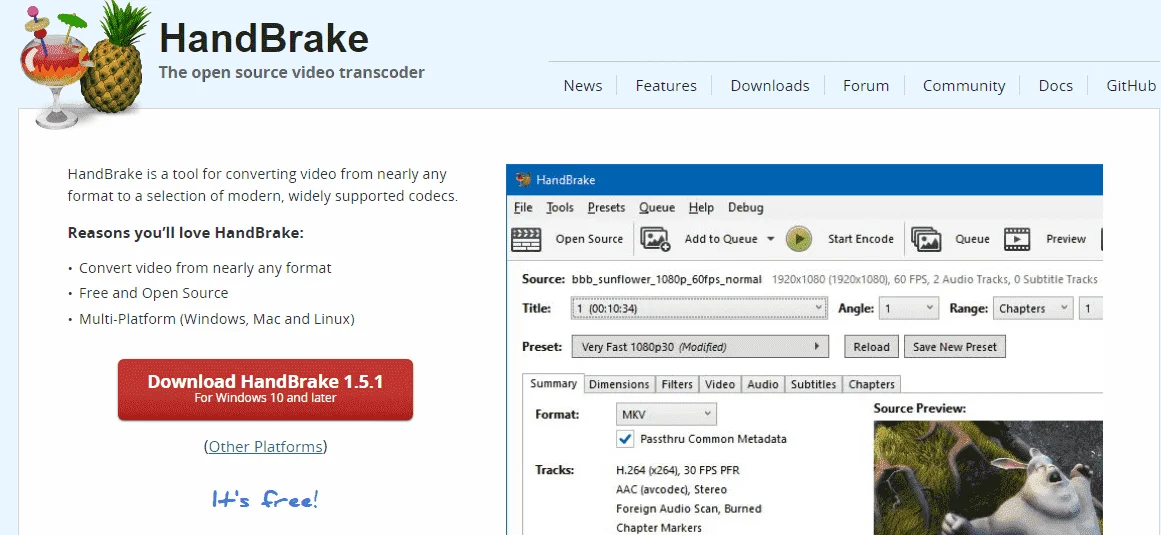
Task: Click the green Start Encode play icon
Action: point(799,239)
